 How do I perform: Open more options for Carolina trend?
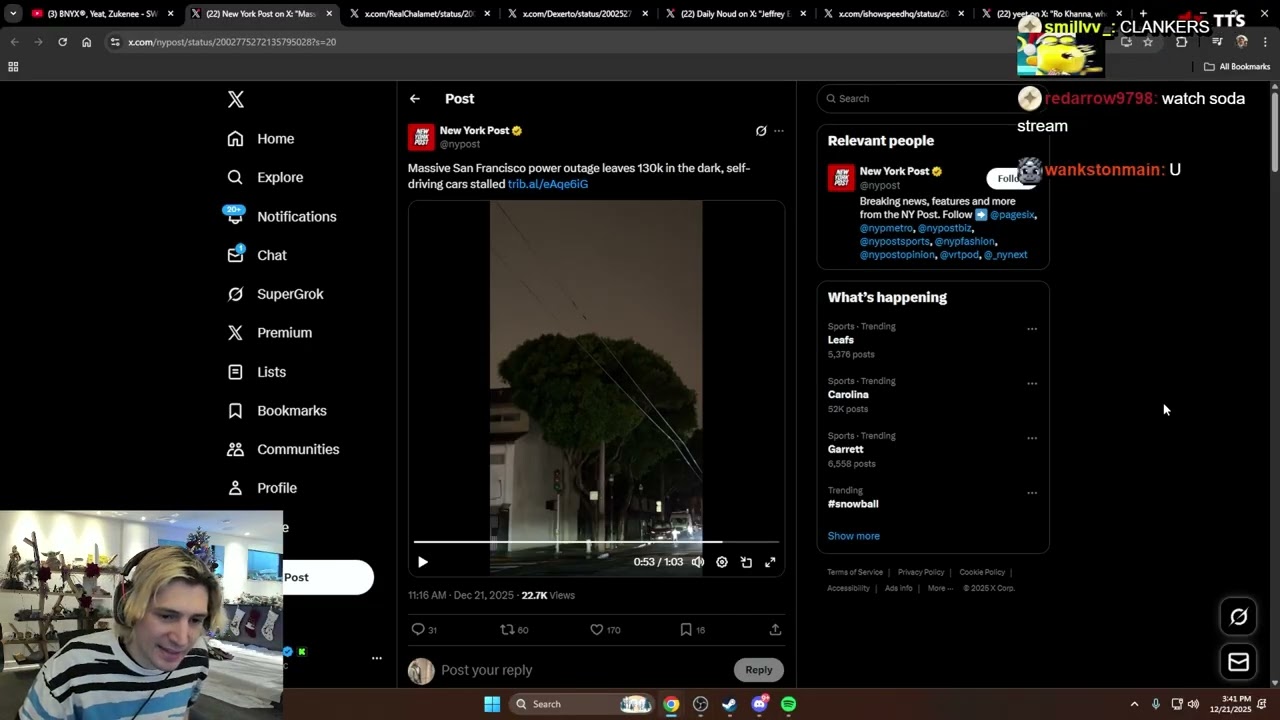click(x=1032, y=384)
